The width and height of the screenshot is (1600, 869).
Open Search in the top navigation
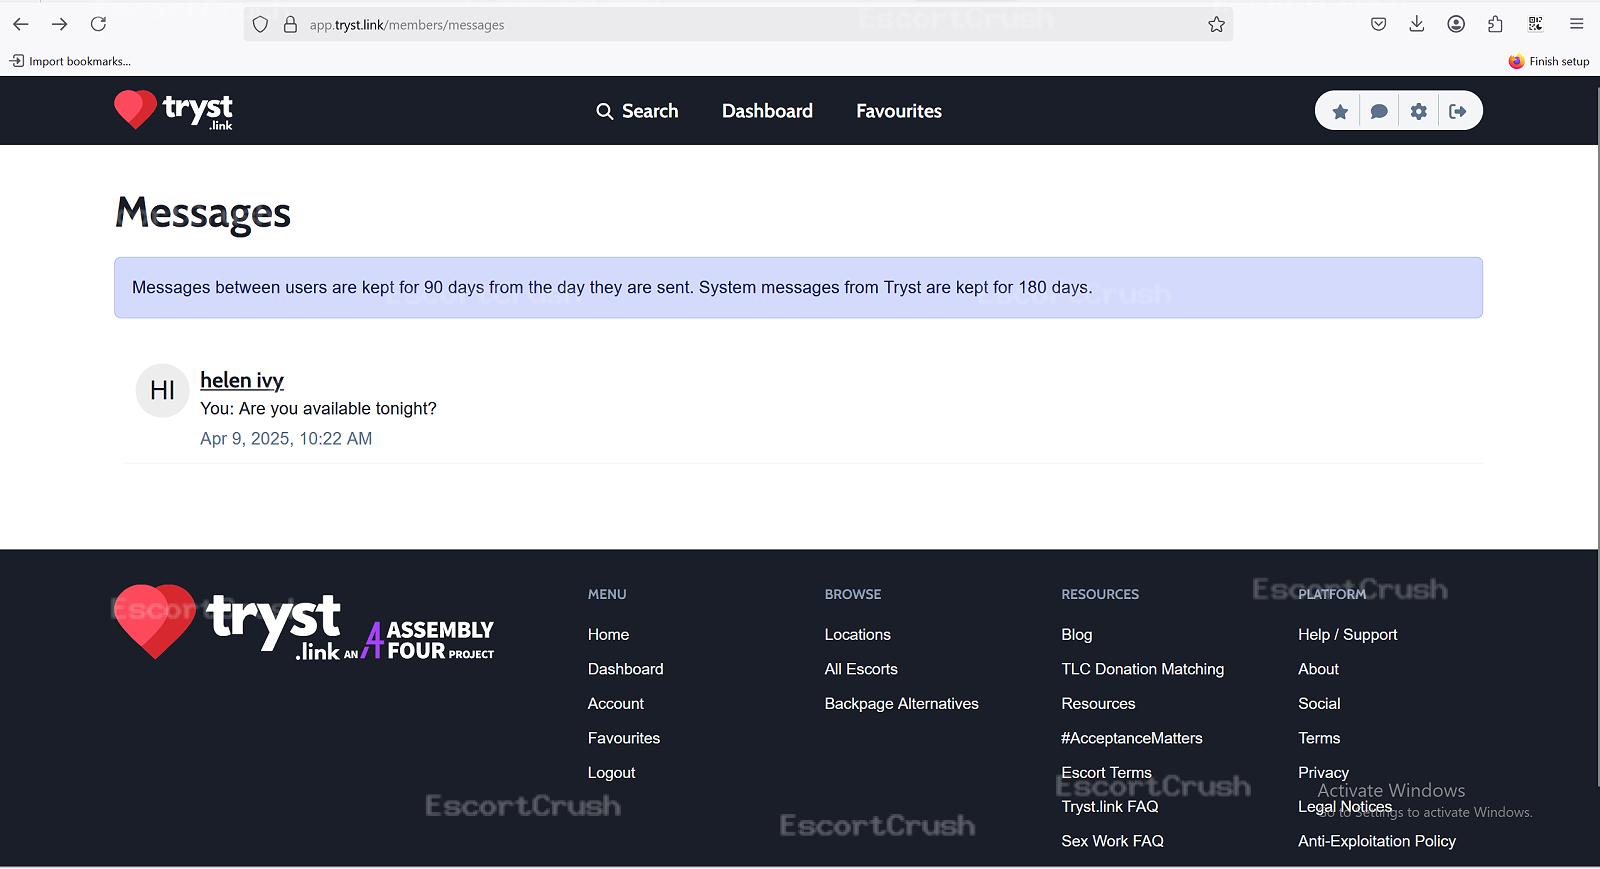point(637,111)
